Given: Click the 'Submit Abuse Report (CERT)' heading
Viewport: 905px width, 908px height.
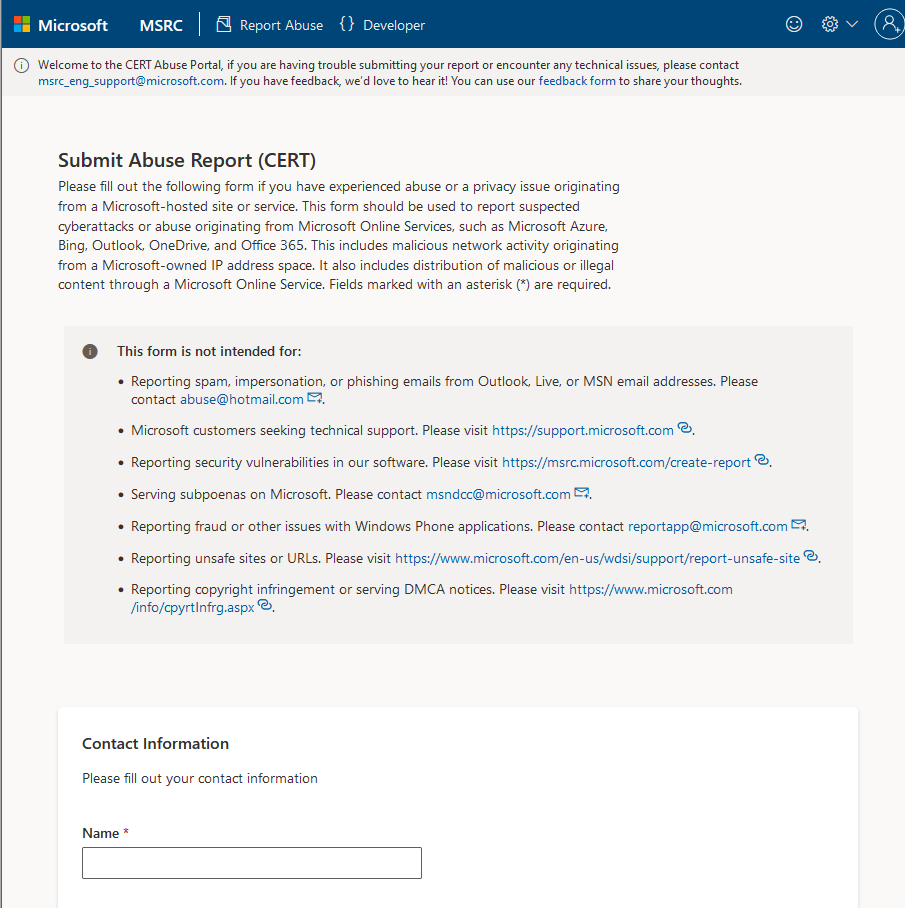Looking at the screenshot, I should [187, 160].
